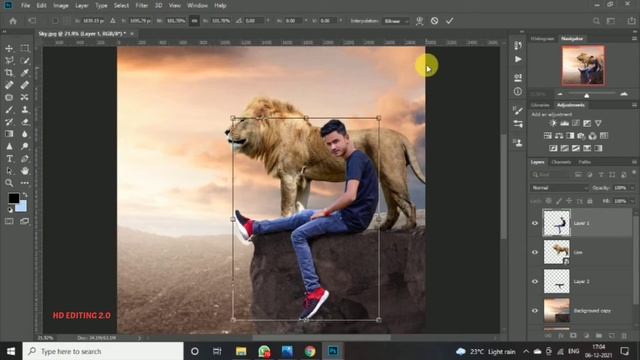Viewport: 640px width, 360px height.
Task: Switch to the Channels tab
Action: (x=561, y=162)
